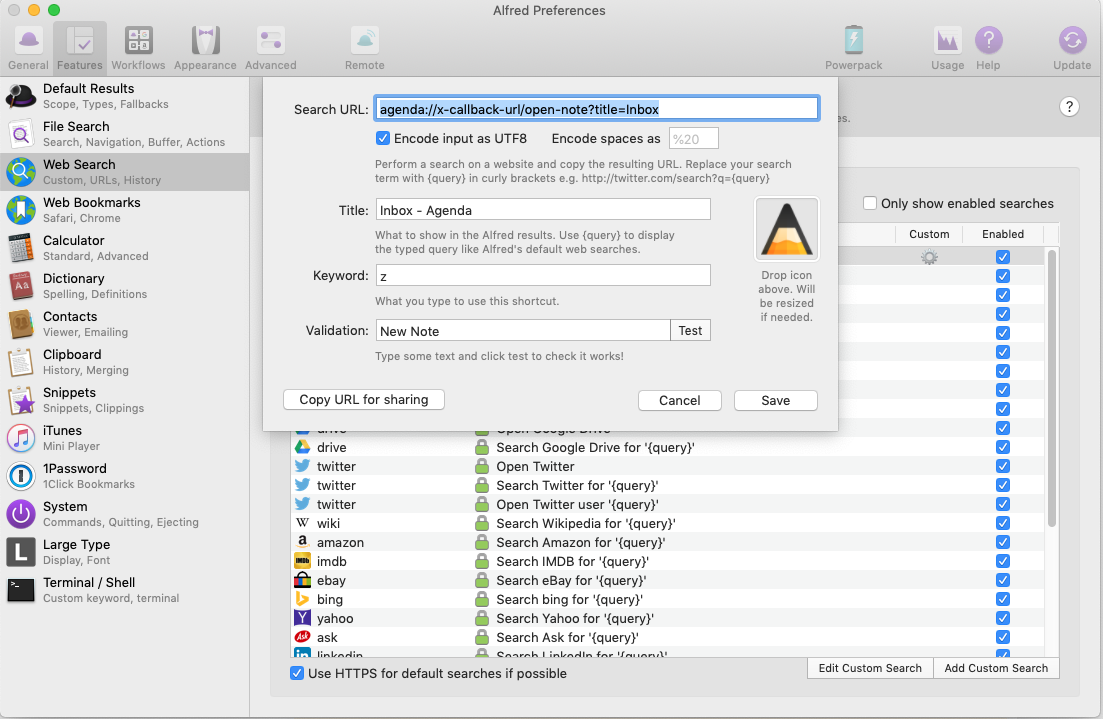Click the Validation text field
The height and width of the screenshot is (719, 1103).
click(x=523, y=331)
